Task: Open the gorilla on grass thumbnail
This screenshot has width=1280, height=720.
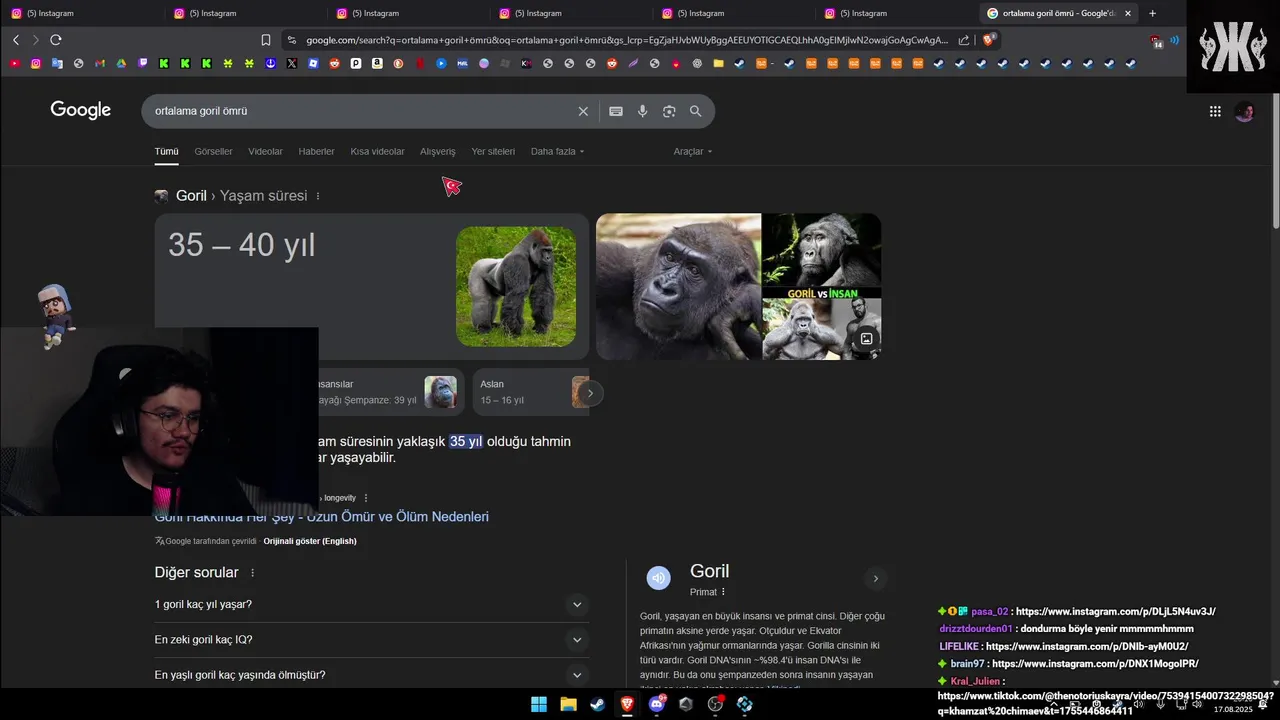Action: click(x=516, y=286)
